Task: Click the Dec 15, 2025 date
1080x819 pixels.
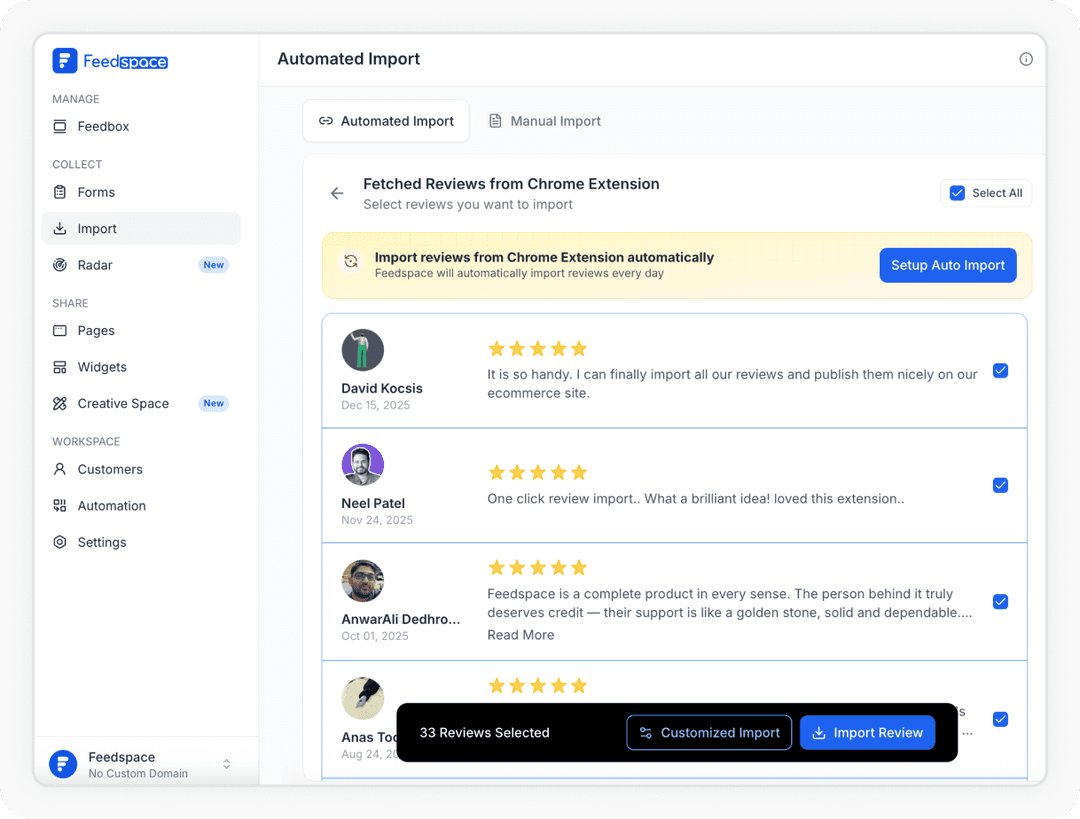Action: click(375, 406)
